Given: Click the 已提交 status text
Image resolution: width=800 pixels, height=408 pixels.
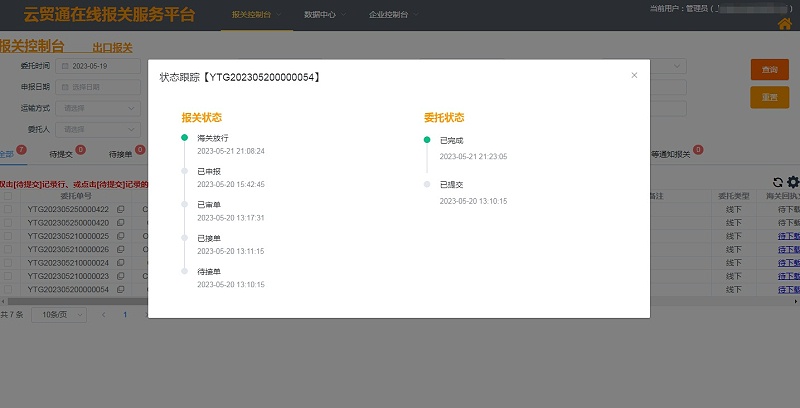Looking at the screenshot, I should [x=452, y=185].
